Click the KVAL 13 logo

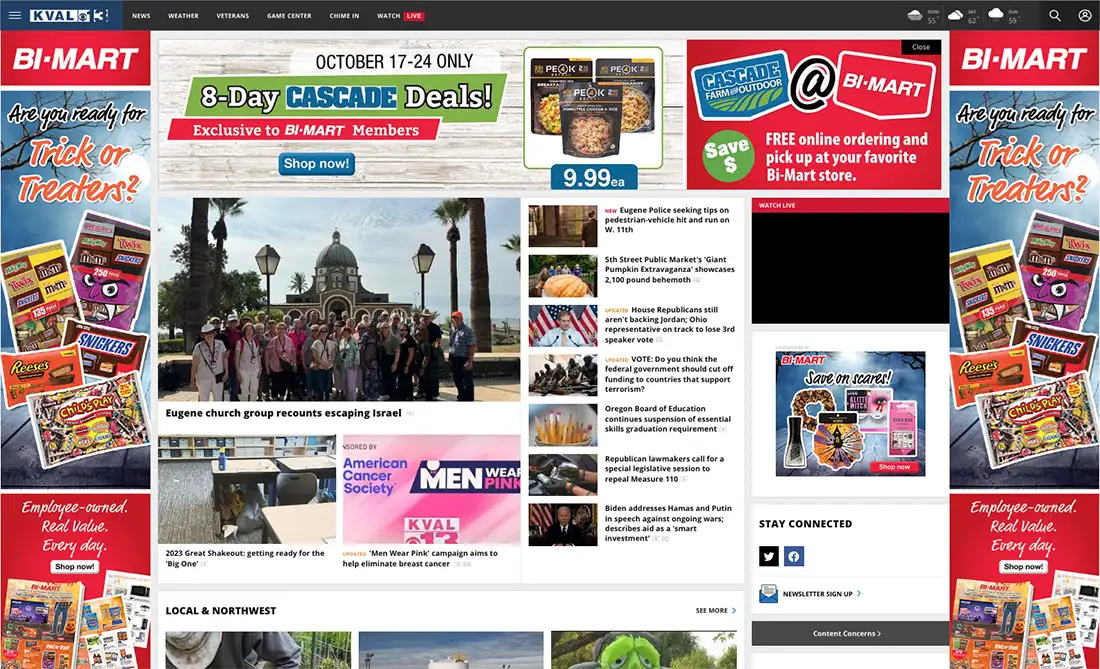click(x=69, y=15)
